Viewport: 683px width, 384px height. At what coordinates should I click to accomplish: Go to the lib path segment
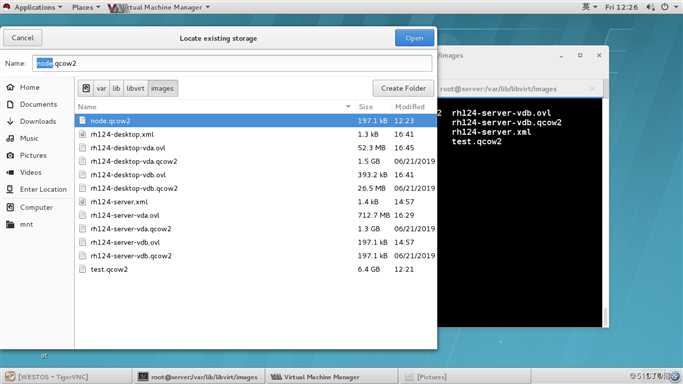(116, 88)
